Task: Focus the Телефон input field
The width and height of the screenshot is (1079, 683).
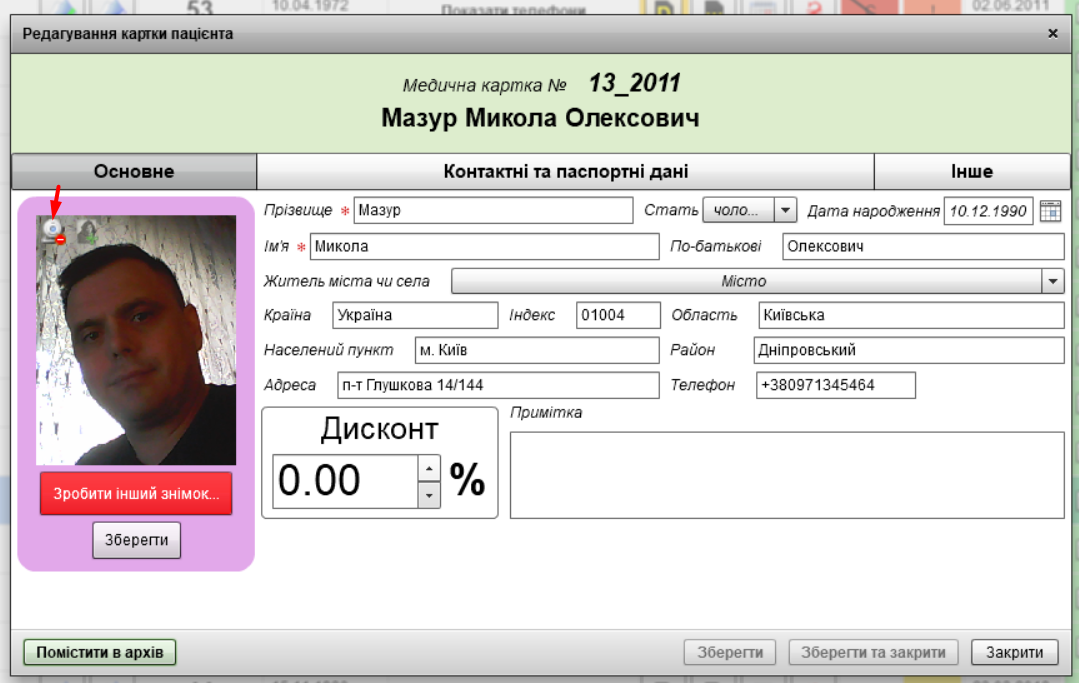Action: coord(835,385)
